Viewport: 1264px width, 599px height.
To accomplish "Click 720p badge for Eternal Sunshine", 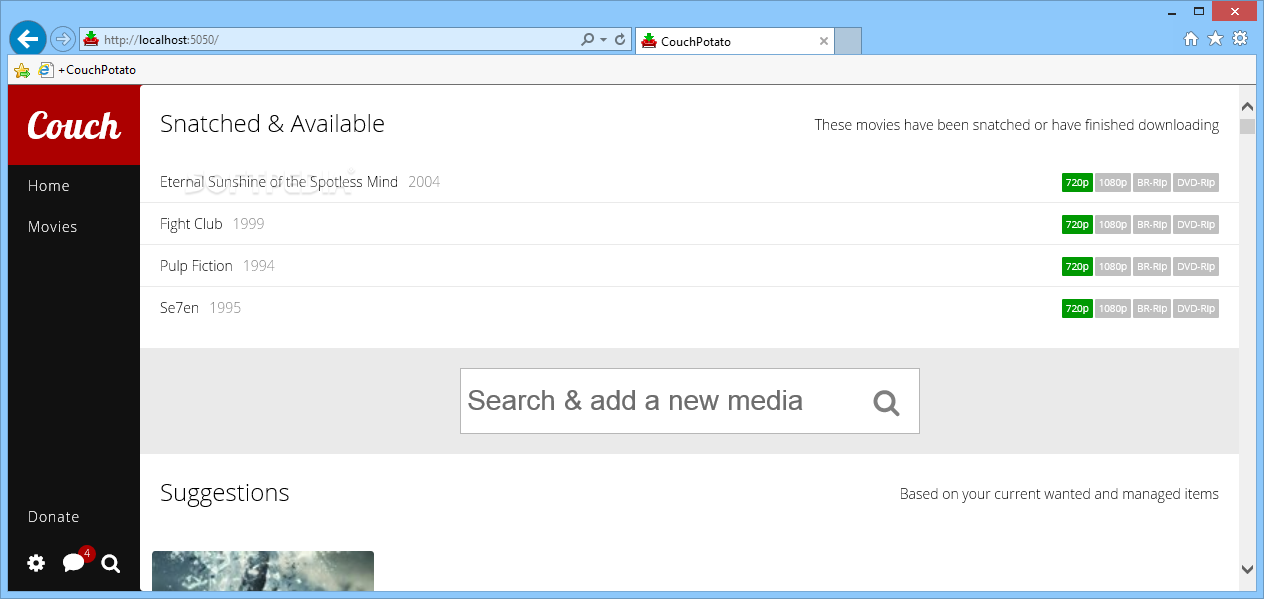I will [x=1077, y=183].
